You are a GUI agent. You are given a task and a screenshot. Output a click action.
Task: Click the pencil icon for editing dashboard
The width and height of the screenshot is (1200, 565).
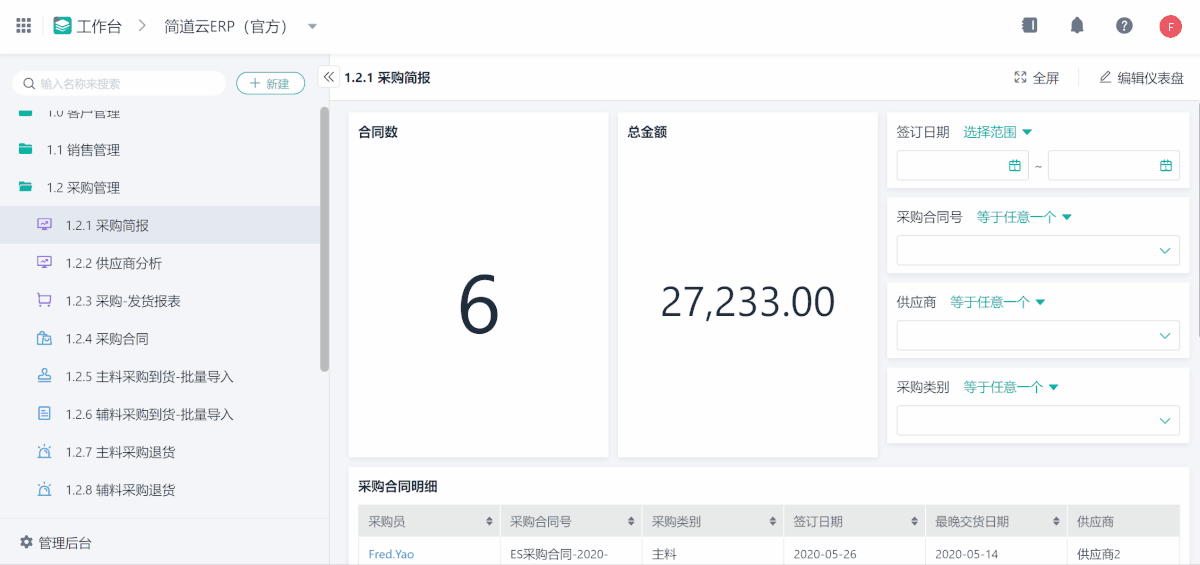(x=1105, y=77)
